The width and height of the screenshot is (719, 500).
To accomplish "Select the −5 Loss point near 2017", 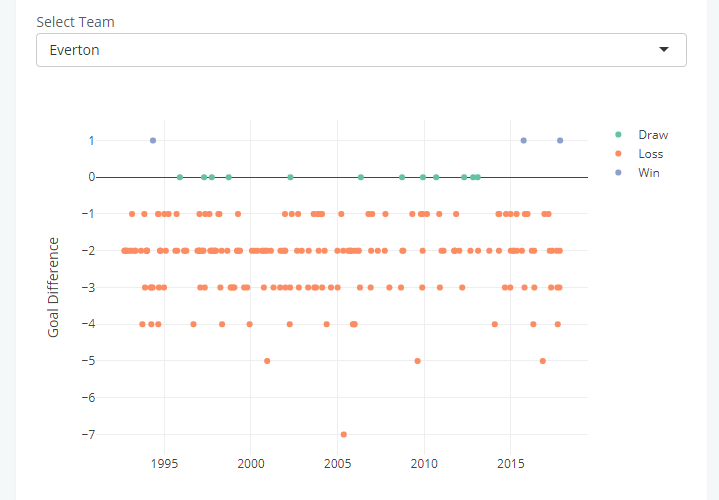I will point(543,361).
